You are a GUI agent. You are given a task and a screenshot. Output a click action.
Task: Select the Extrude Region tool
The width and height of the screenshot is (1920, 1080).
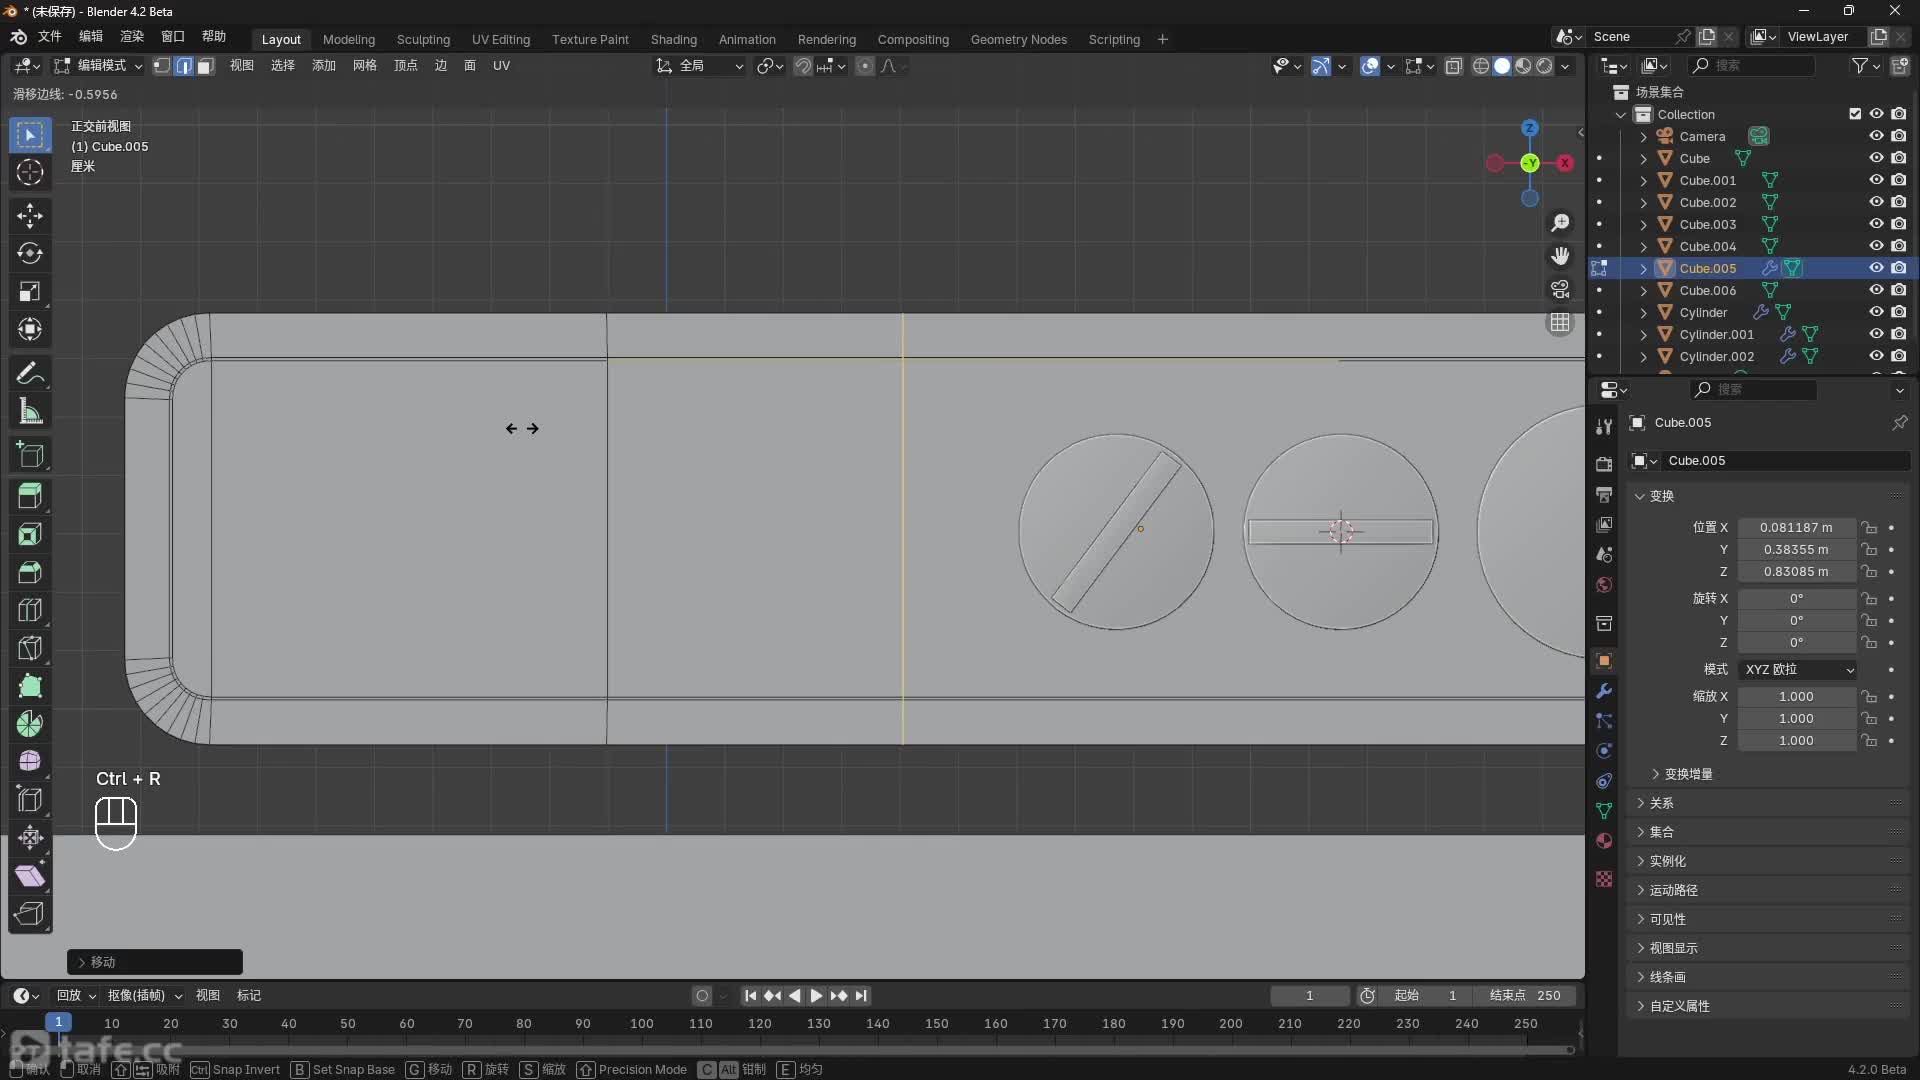(30, 497)
